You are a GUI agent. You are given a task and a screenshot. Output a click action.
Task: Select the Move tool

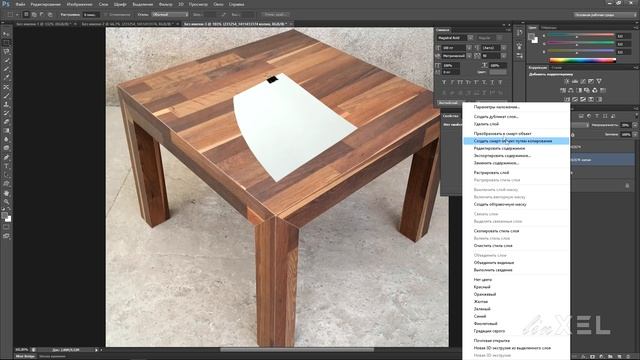pyautogui.click(x=6, y=34)
